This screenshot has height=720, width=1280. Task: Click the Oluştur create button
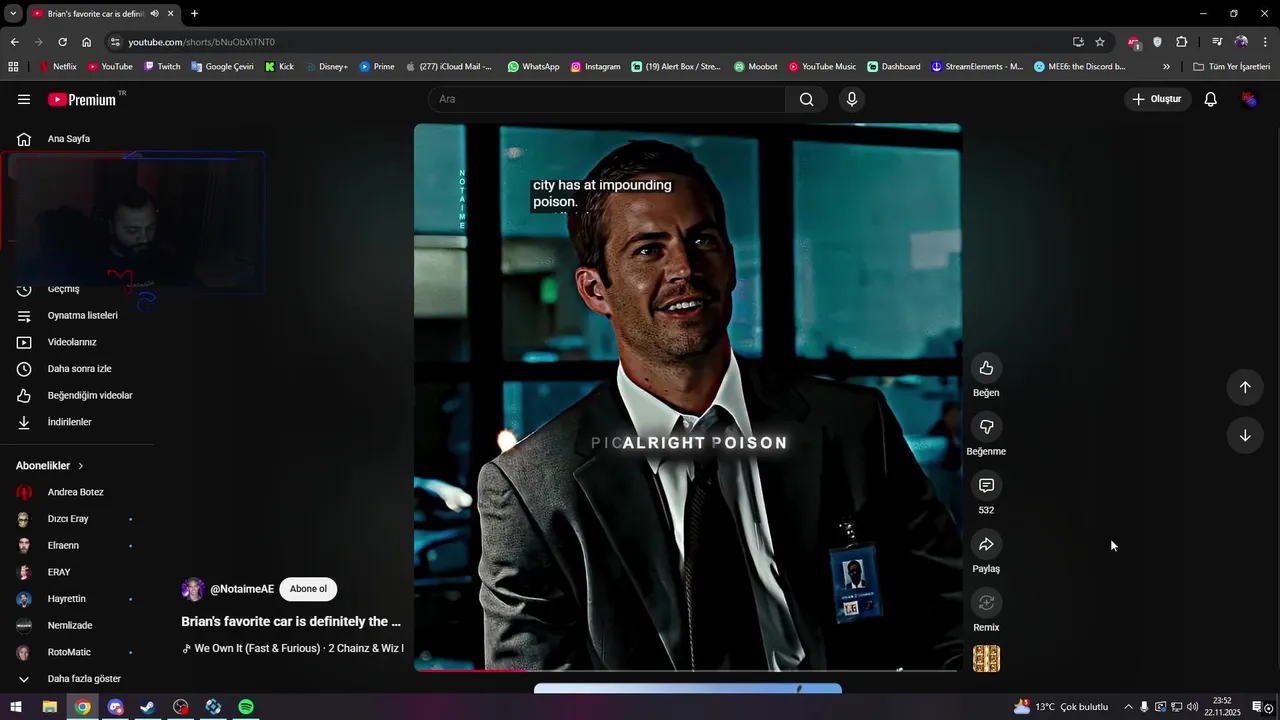point(1158,99)
